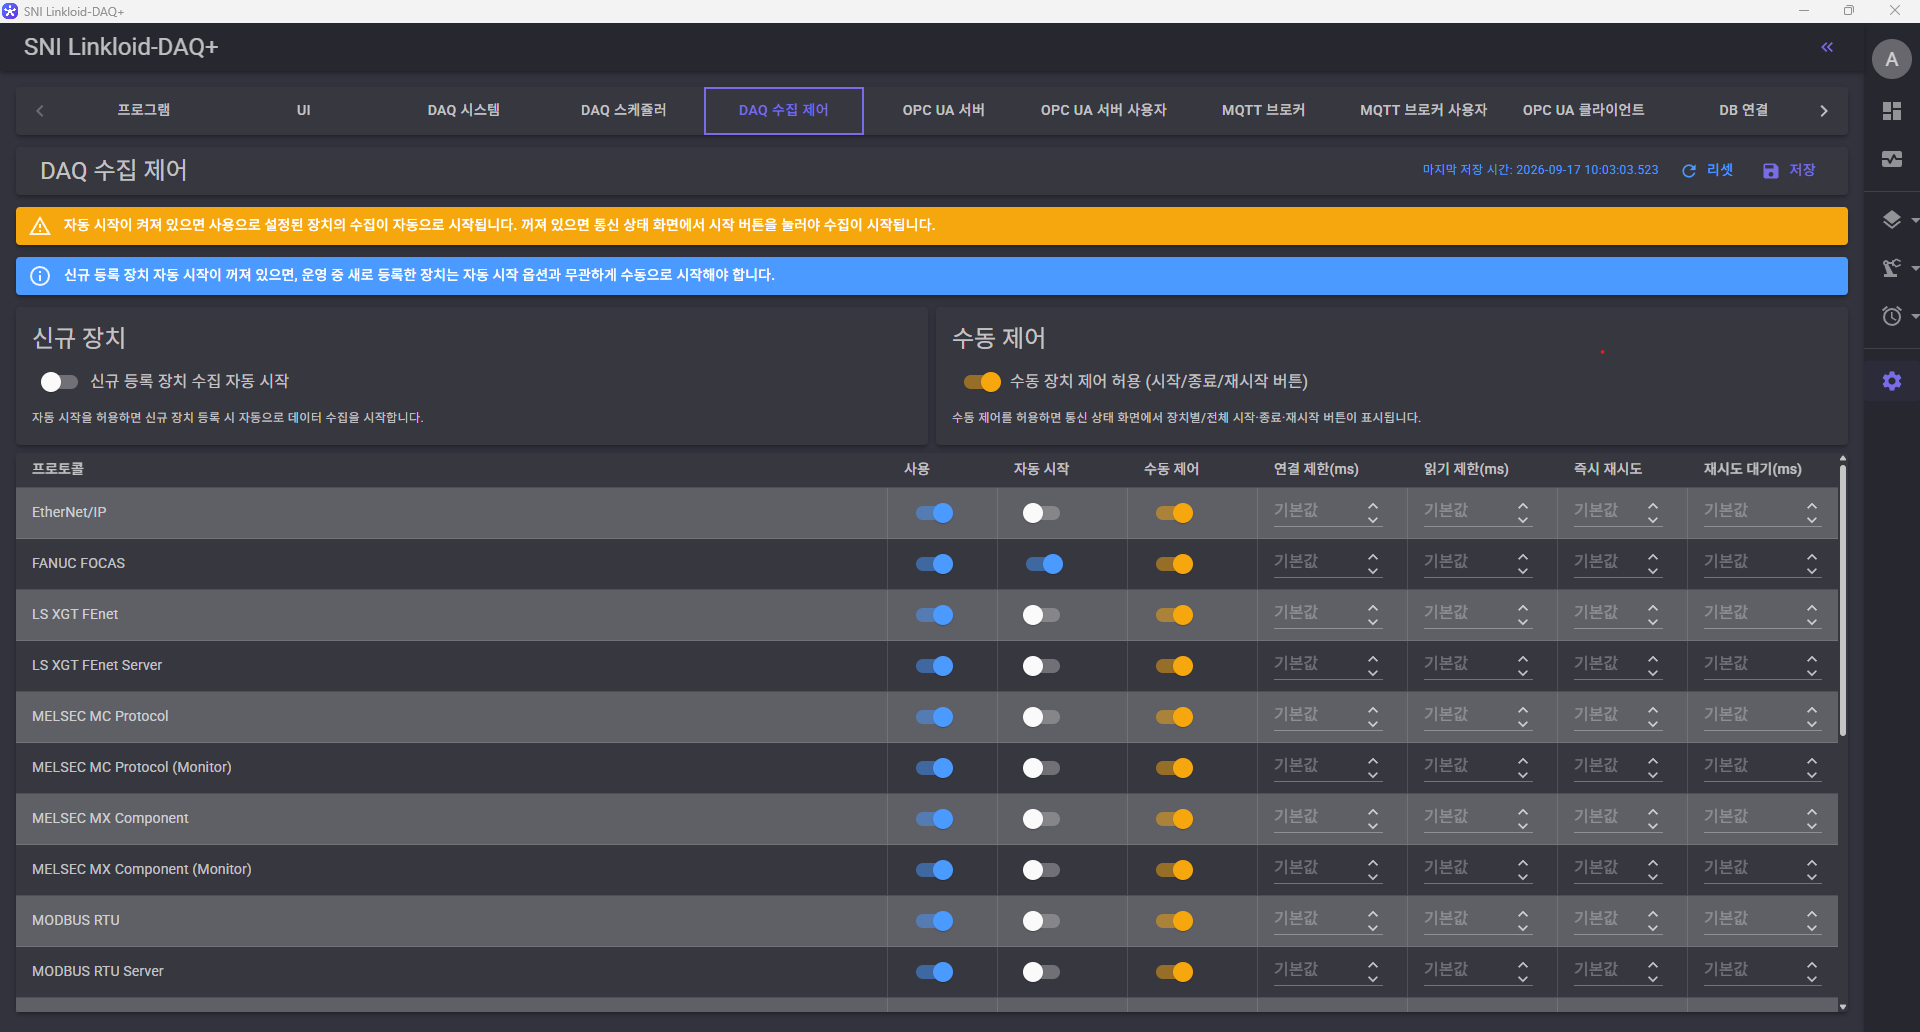Open the DB 연결 tab
Screen dimensions: 1920x1032
click(x=1744, y=111)
